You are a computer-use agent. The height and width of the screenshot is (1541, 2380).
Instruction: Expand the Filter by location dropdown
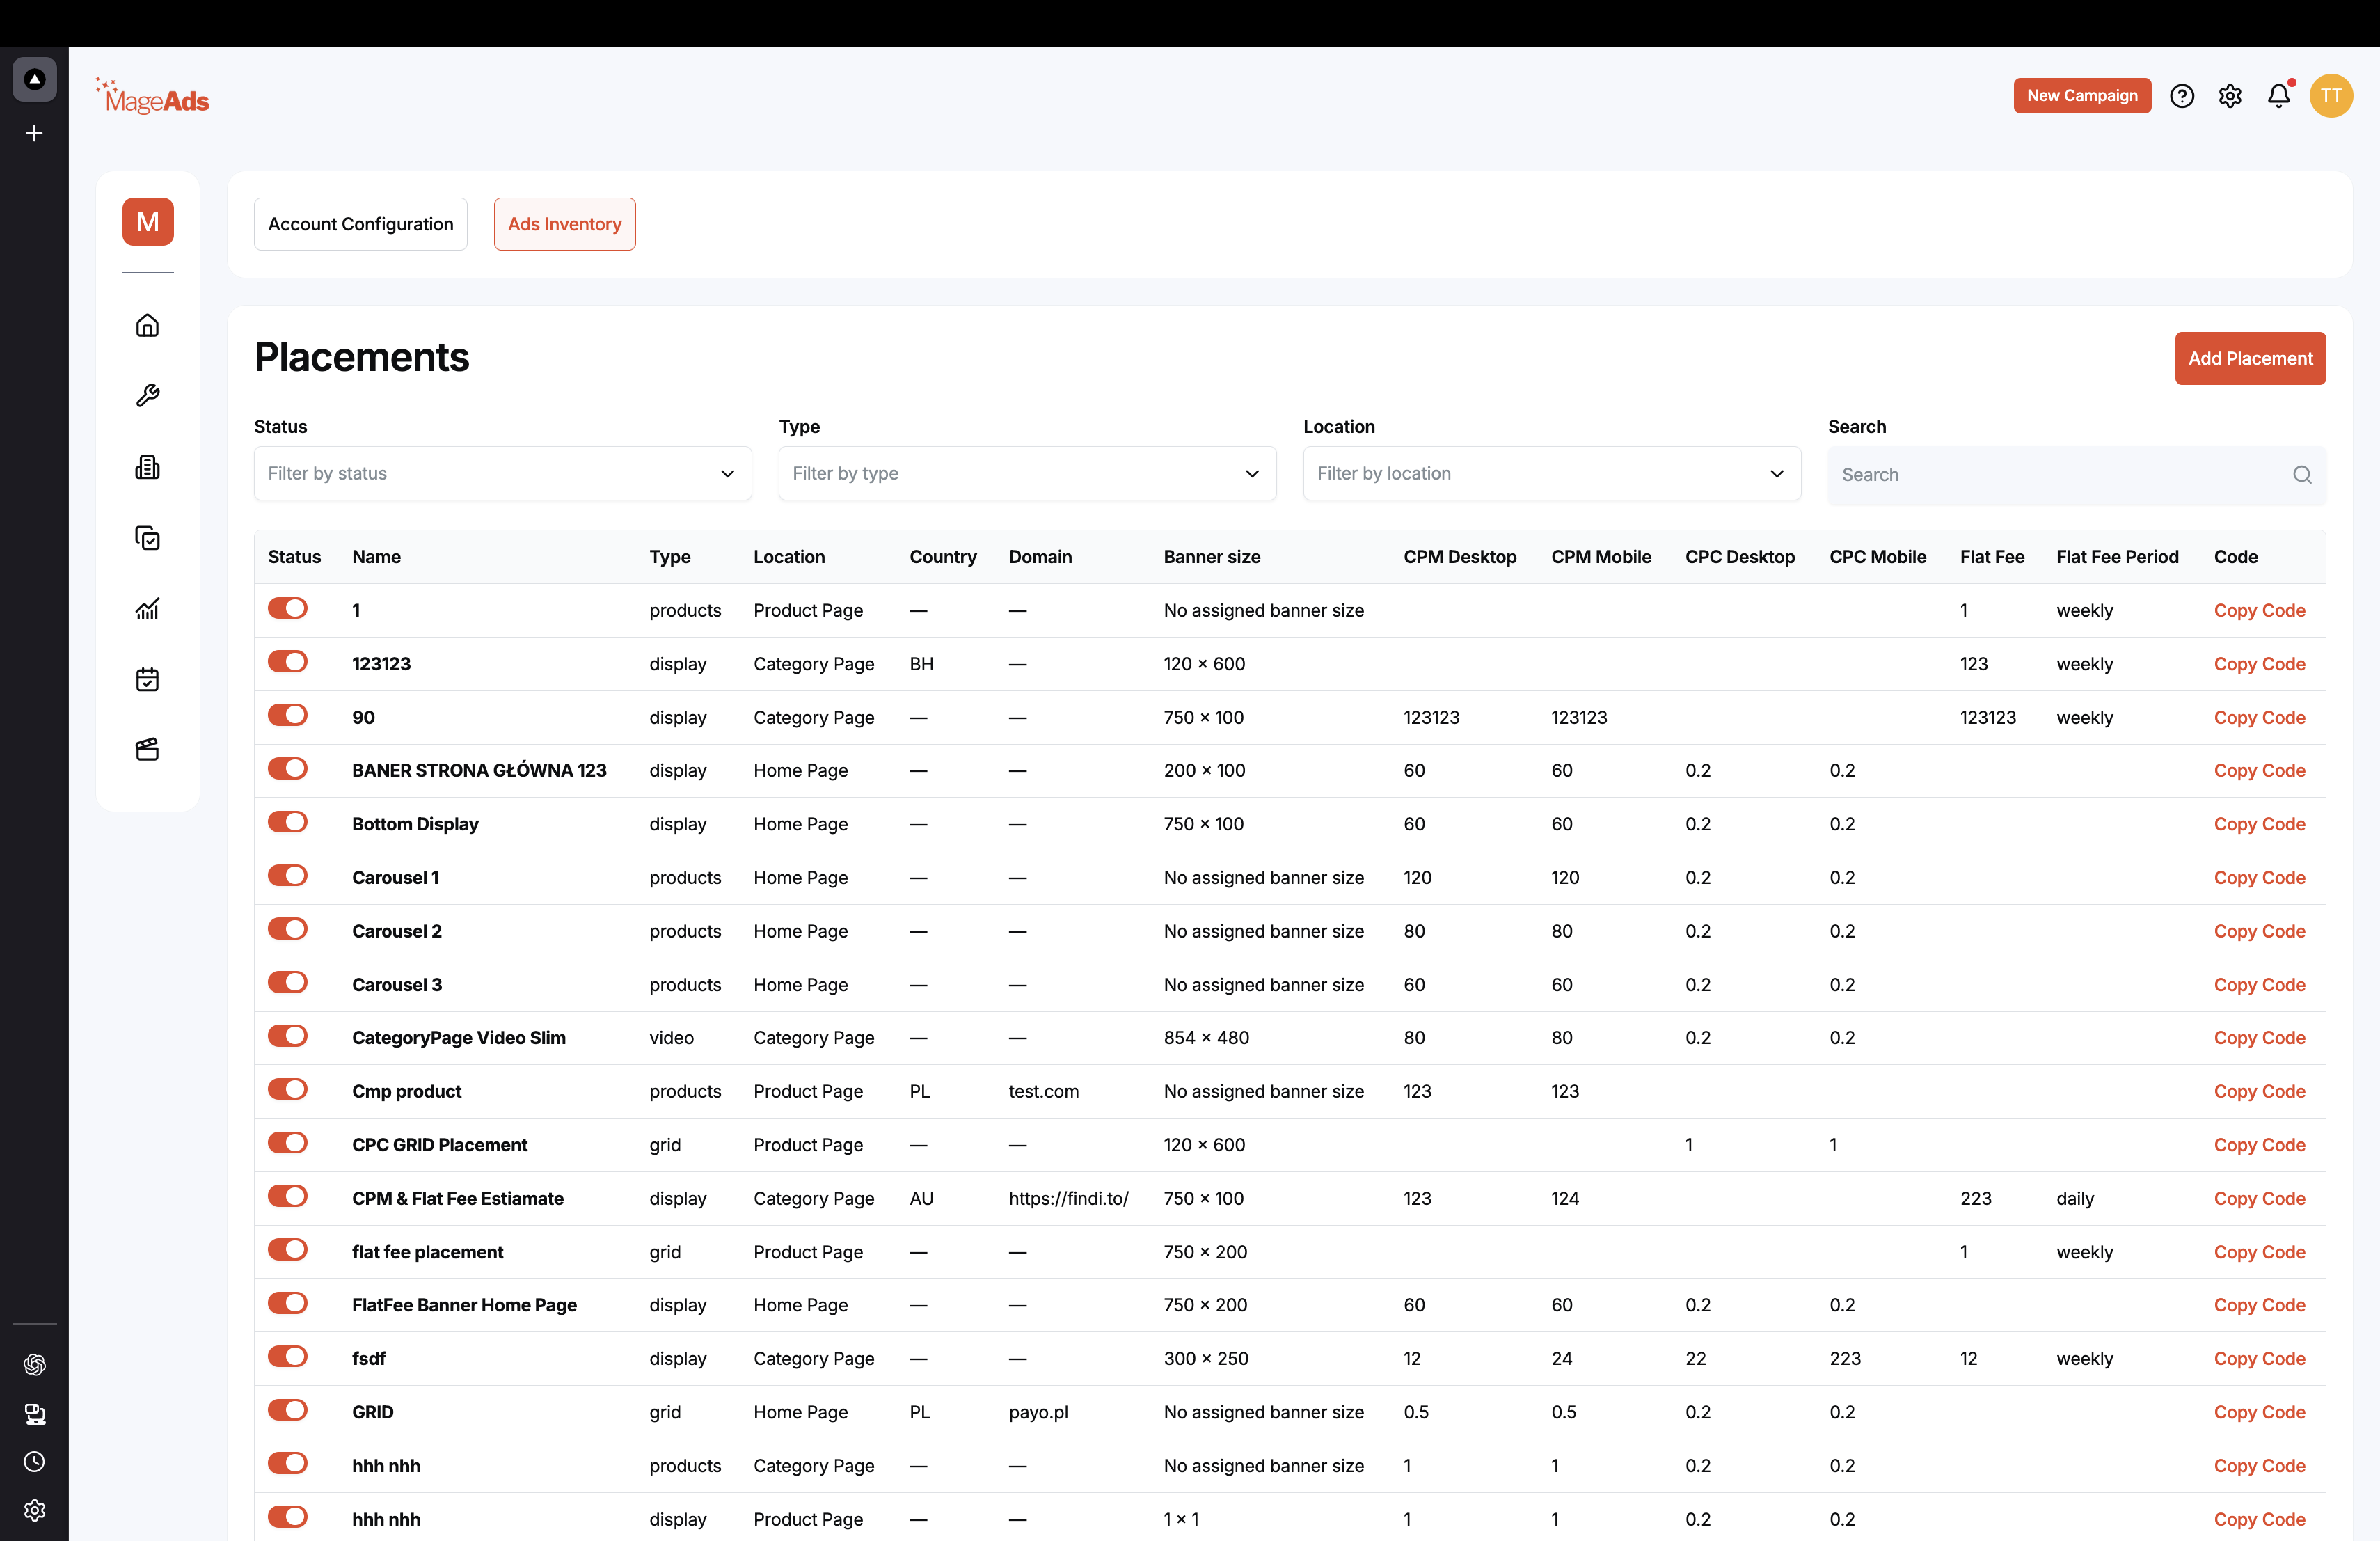tap(1552, 473)
